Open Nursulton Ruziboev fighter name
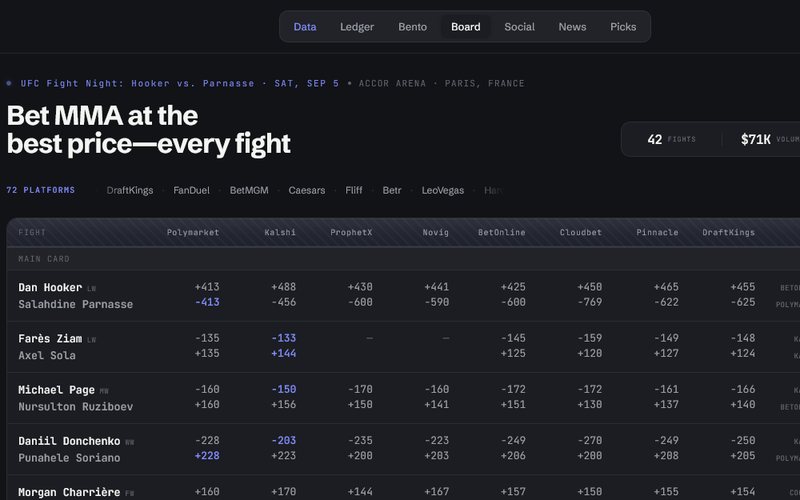Viewport: 800px width, 500px height. point(76,407)
